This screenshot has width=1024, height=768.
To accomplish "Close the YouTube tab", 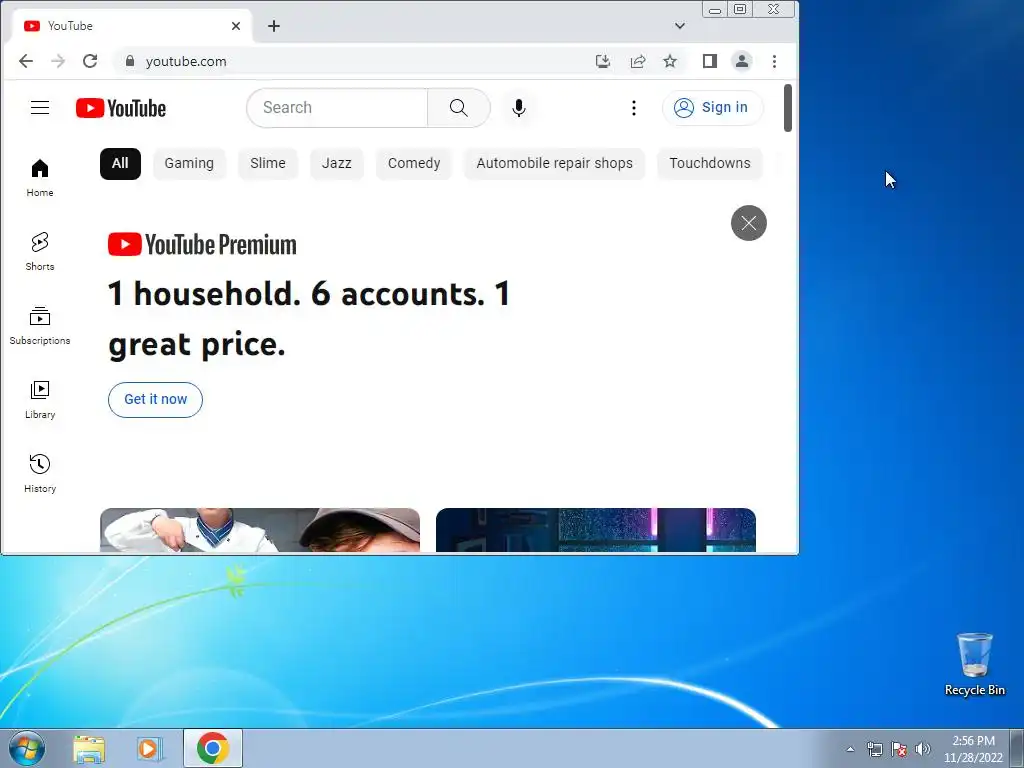I will pos(236,26).
